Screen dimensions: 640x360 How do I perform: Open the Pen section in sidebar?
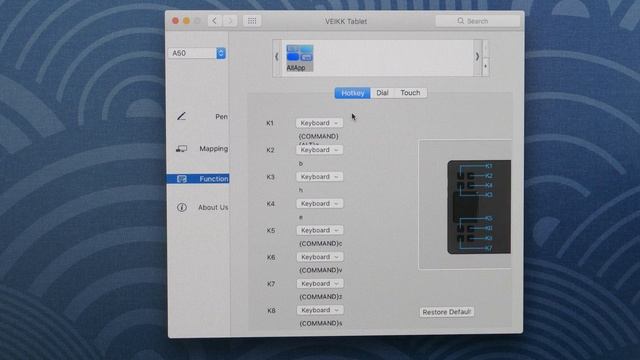[221, 117]
